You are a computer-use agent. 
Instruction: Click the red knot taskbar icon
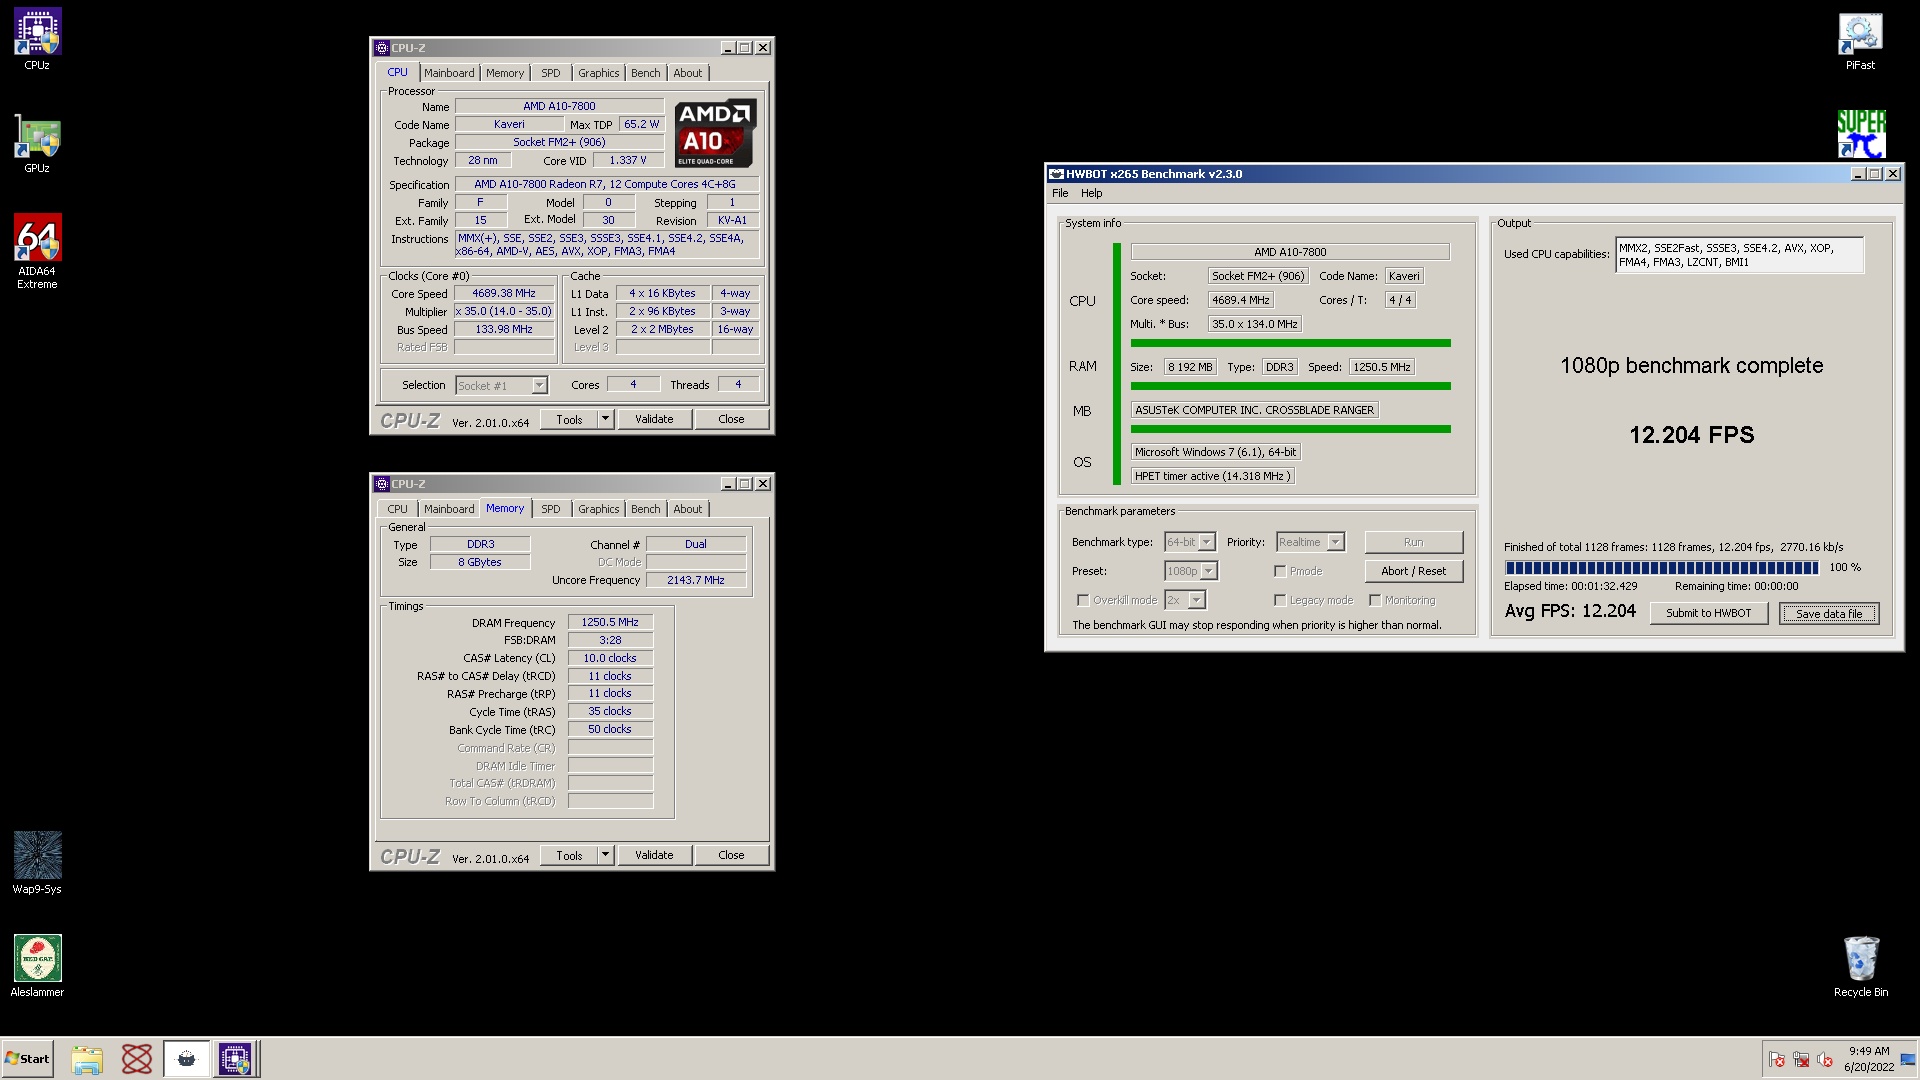click(x=137, y=1059)
